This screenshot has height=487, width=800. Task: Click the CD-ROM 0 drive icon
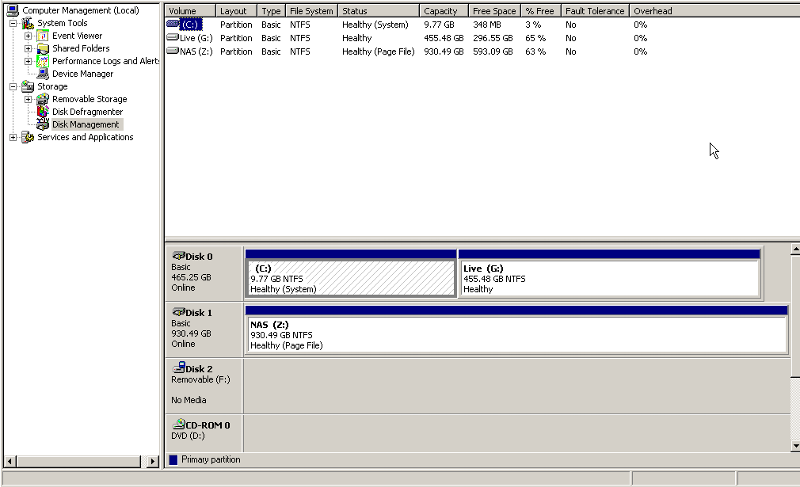click(179, 424)
